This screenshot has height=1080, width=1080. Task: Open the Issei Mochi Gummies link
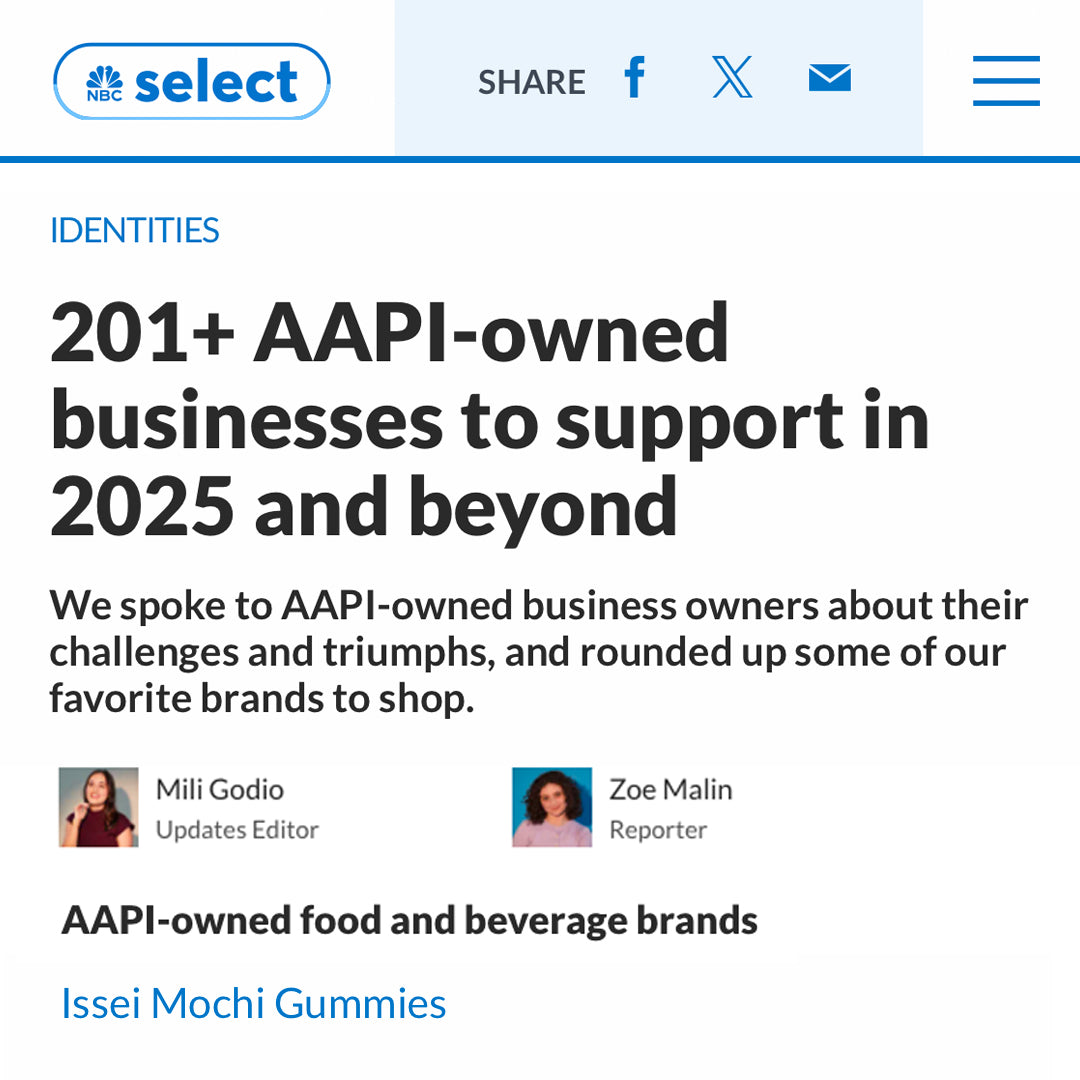[x=254, y=1003]
